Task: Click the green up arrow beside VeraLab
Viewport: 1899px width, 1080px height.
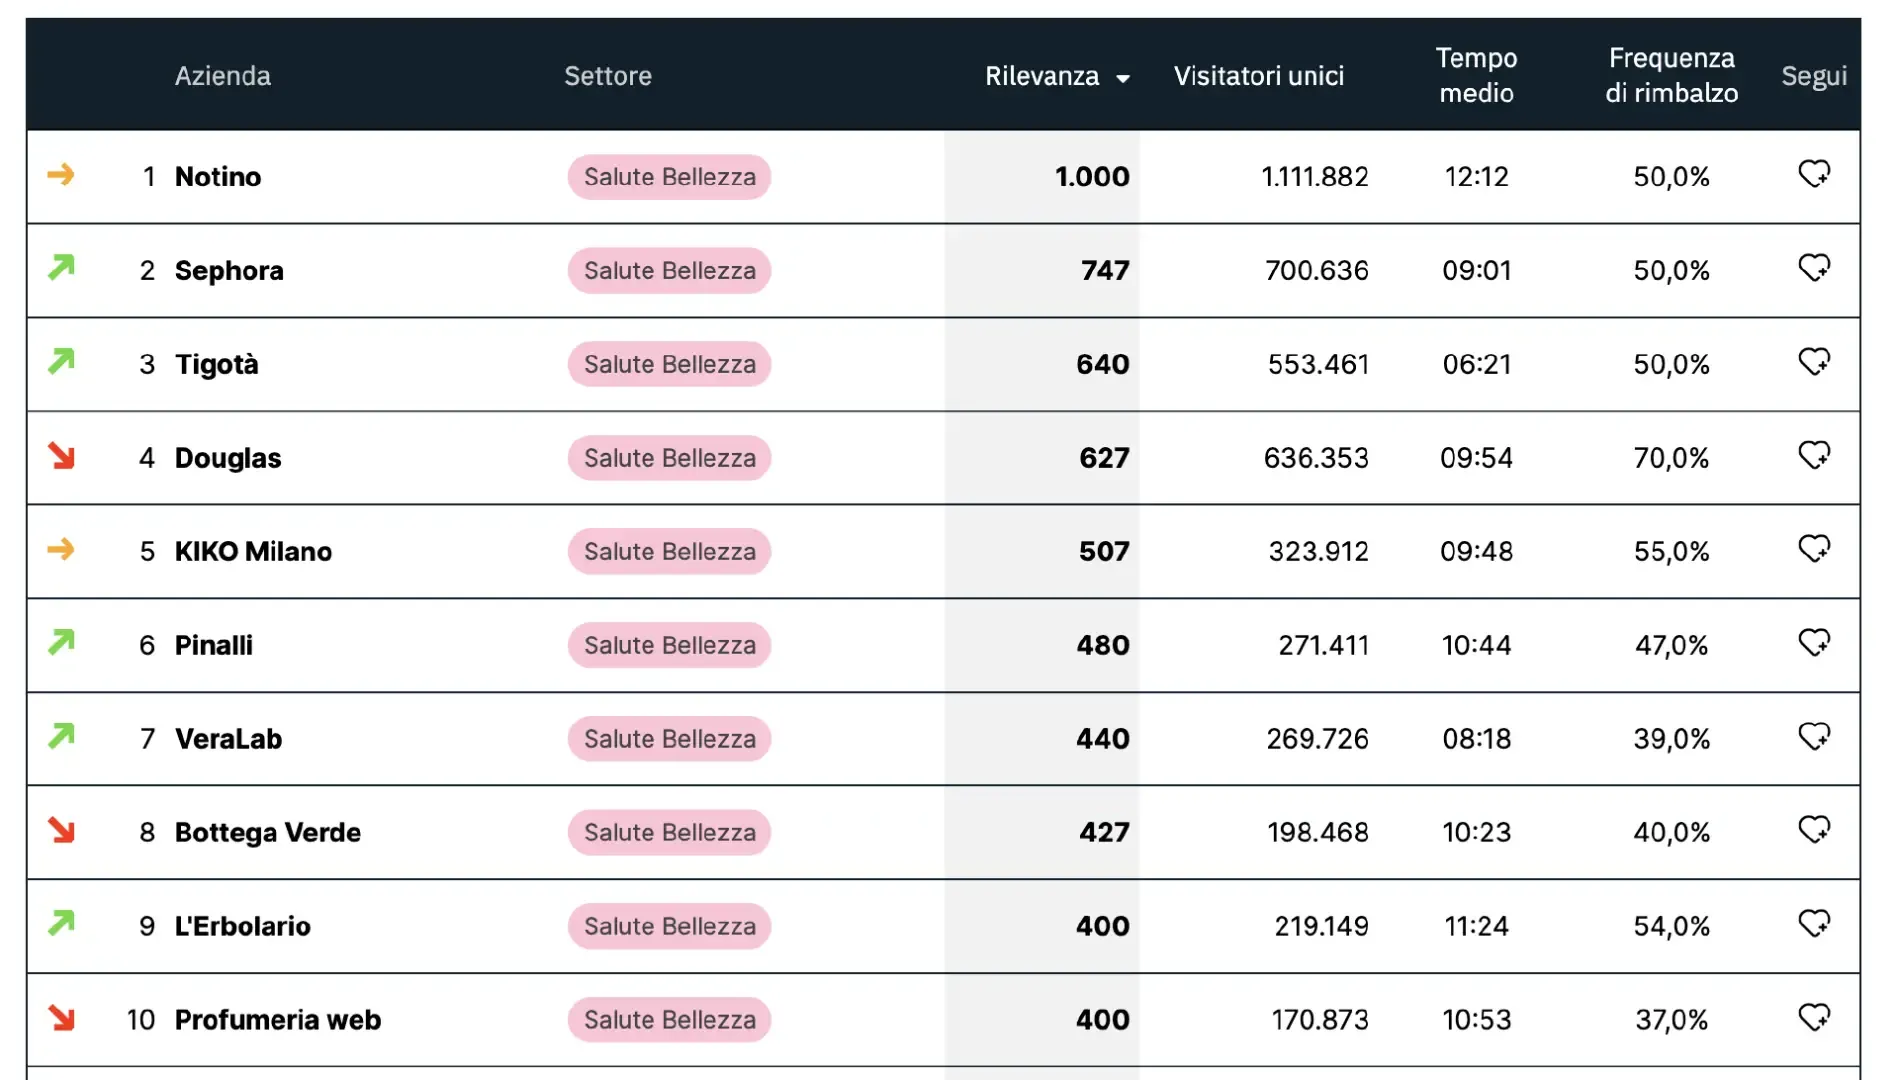Action: tap(61, 736)
